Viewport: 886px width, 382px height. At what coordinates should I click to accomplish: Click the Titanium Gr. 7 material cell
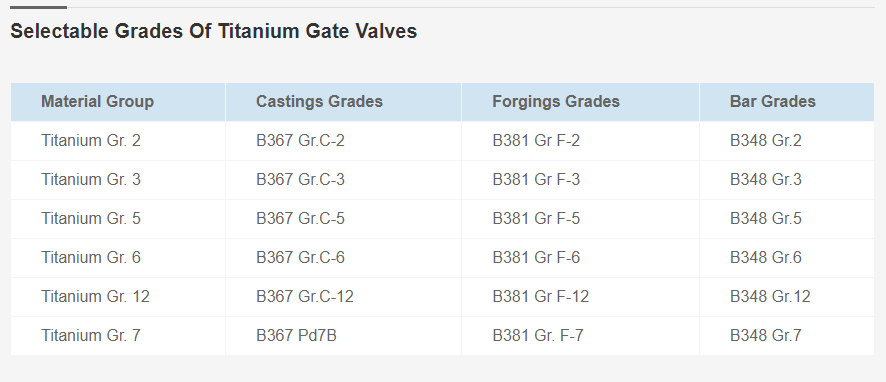(118, 336)
